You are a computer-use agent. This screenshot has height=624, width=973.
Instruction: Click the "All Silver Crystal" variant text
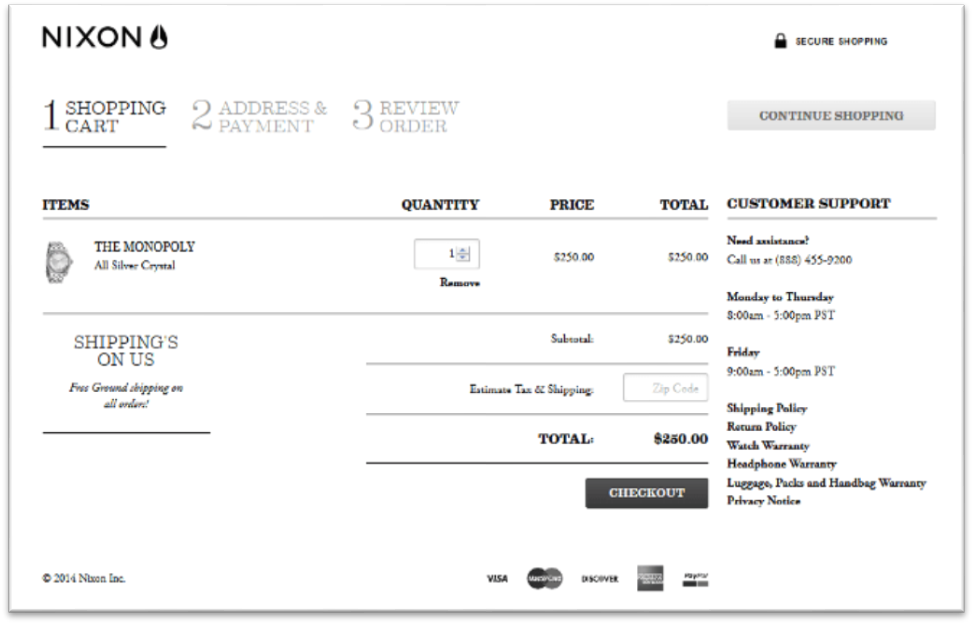pyautogui.click(x=135, y=265)
